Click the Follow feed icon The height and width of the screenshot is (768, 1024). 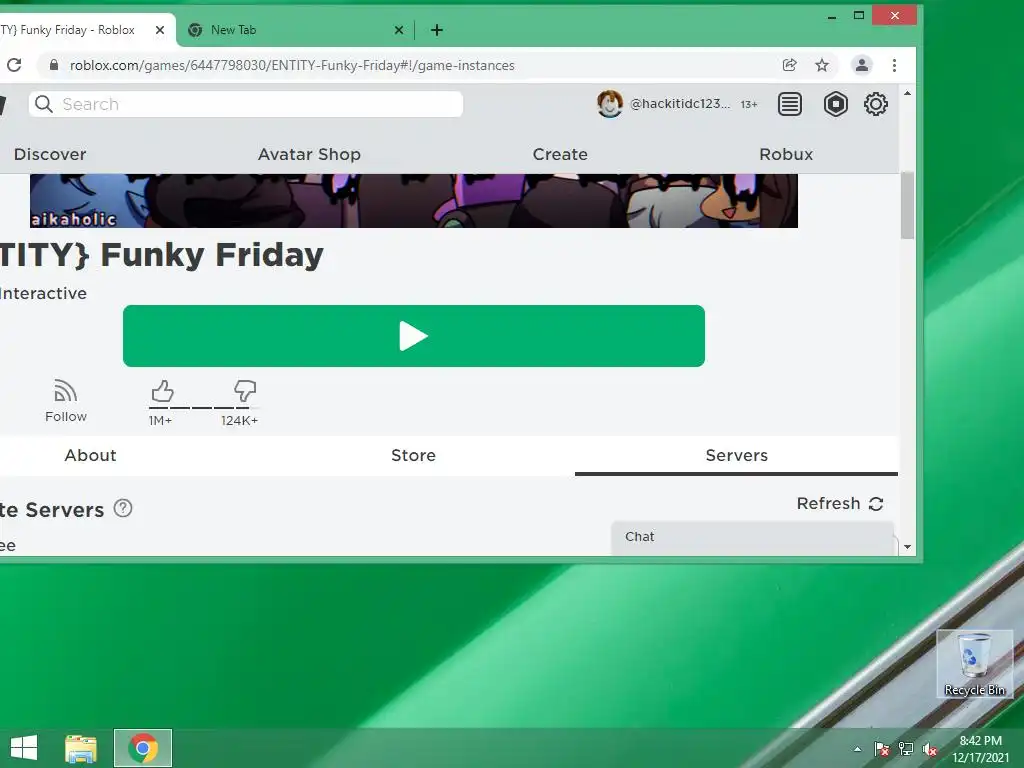[65, 391]
